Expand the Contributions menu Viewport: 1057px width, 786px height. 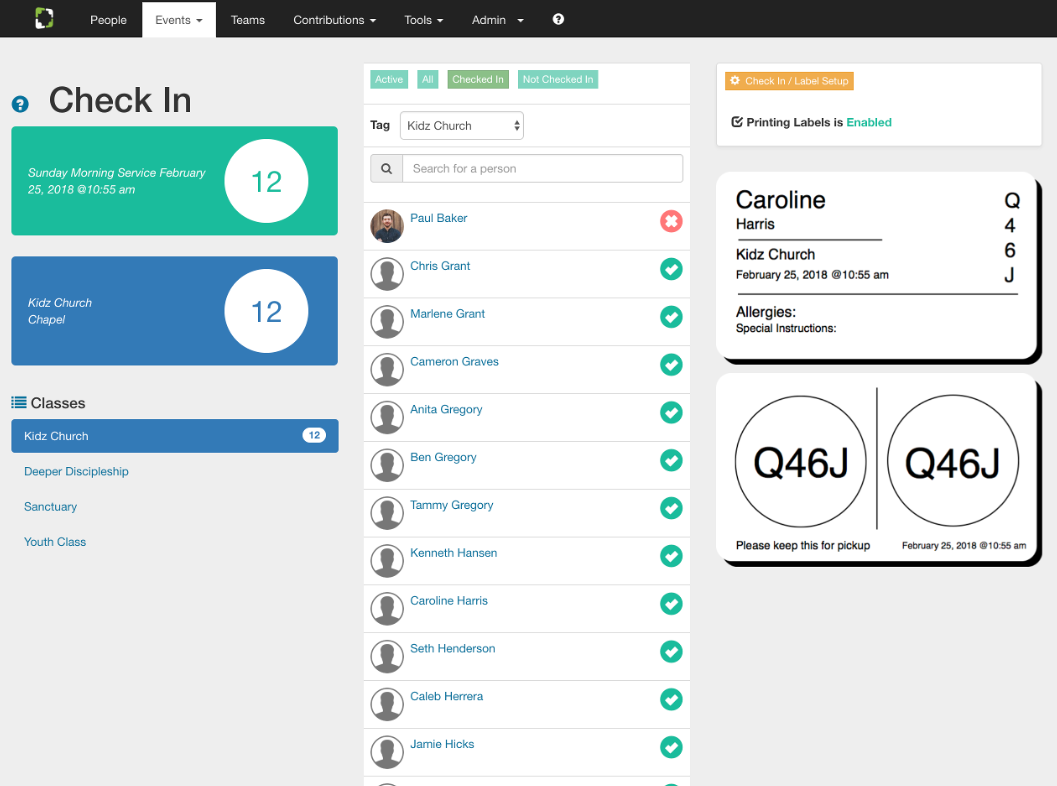pos(334,20)
